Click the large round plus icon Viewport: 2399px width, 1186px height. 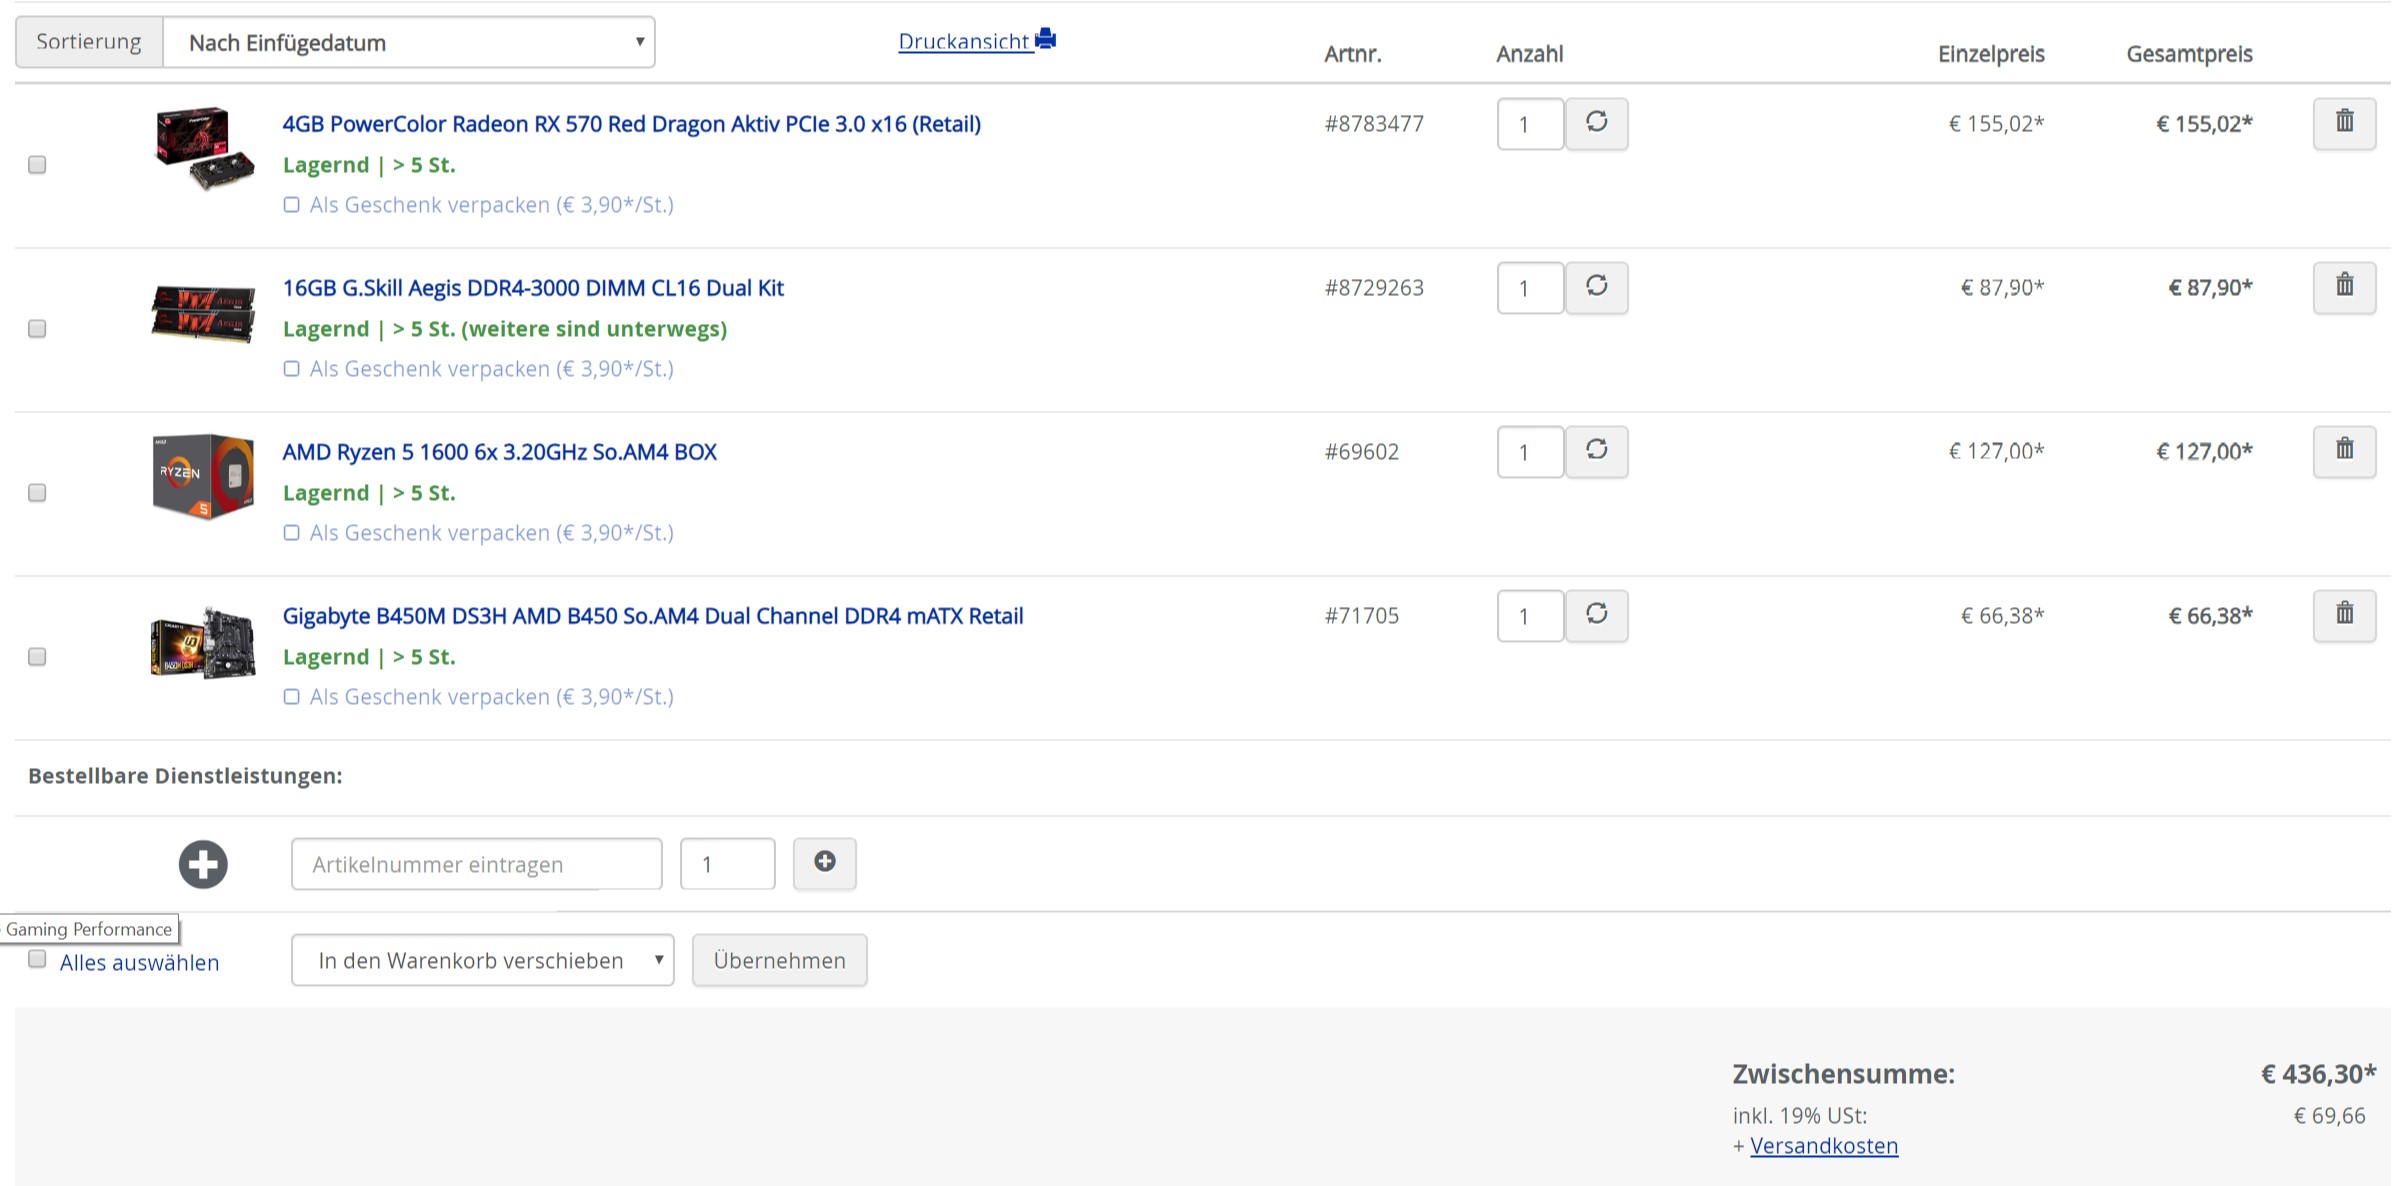[x=203, y=864]
